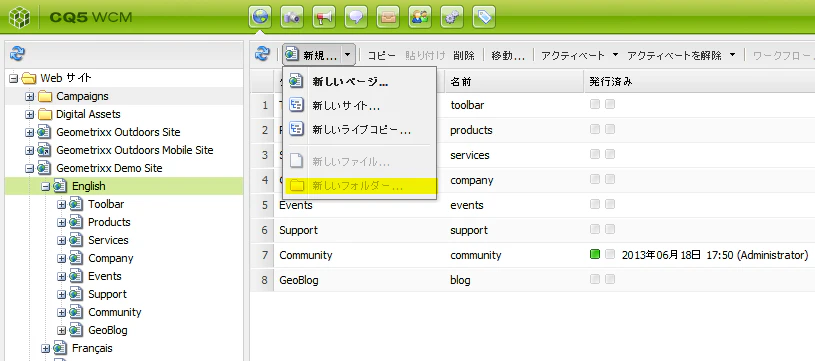Select the GeoBlog row title cell
815x361 pixels.
360,280
